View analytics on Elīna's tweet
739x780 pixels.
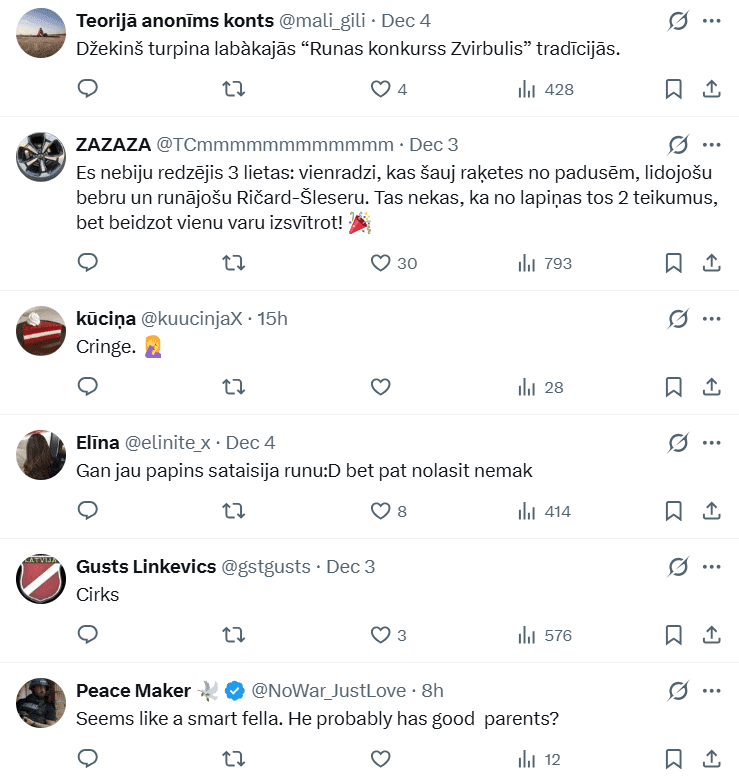545,511
